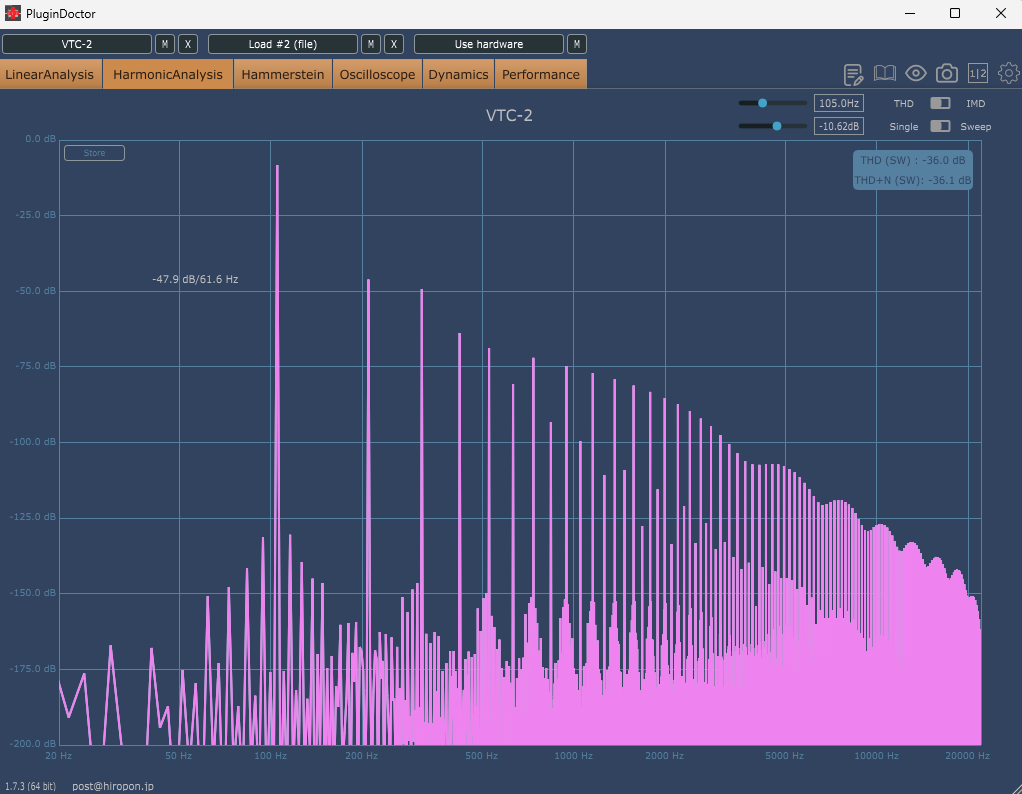This screenshot has height=794, width=1022.
Task: Click the THD label
Action: (903, 104)
